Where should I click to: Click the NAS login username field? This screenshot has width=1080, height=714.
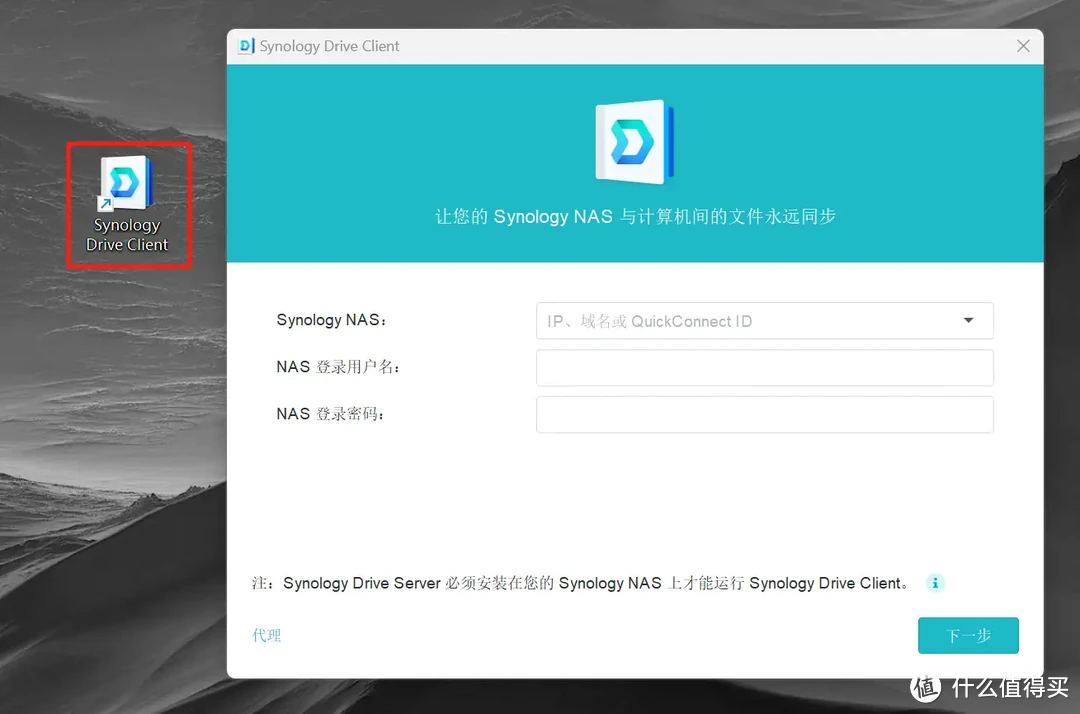click(765, 368)
